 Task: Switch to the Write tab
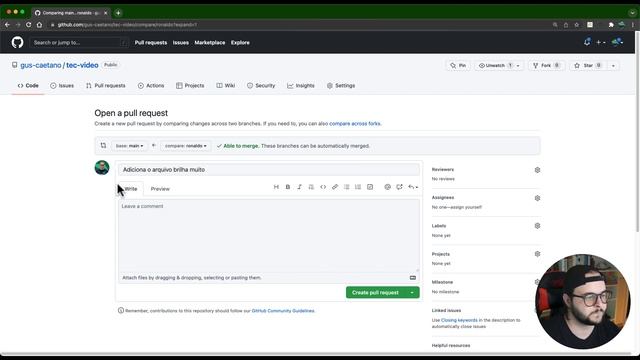coord(131,189)
